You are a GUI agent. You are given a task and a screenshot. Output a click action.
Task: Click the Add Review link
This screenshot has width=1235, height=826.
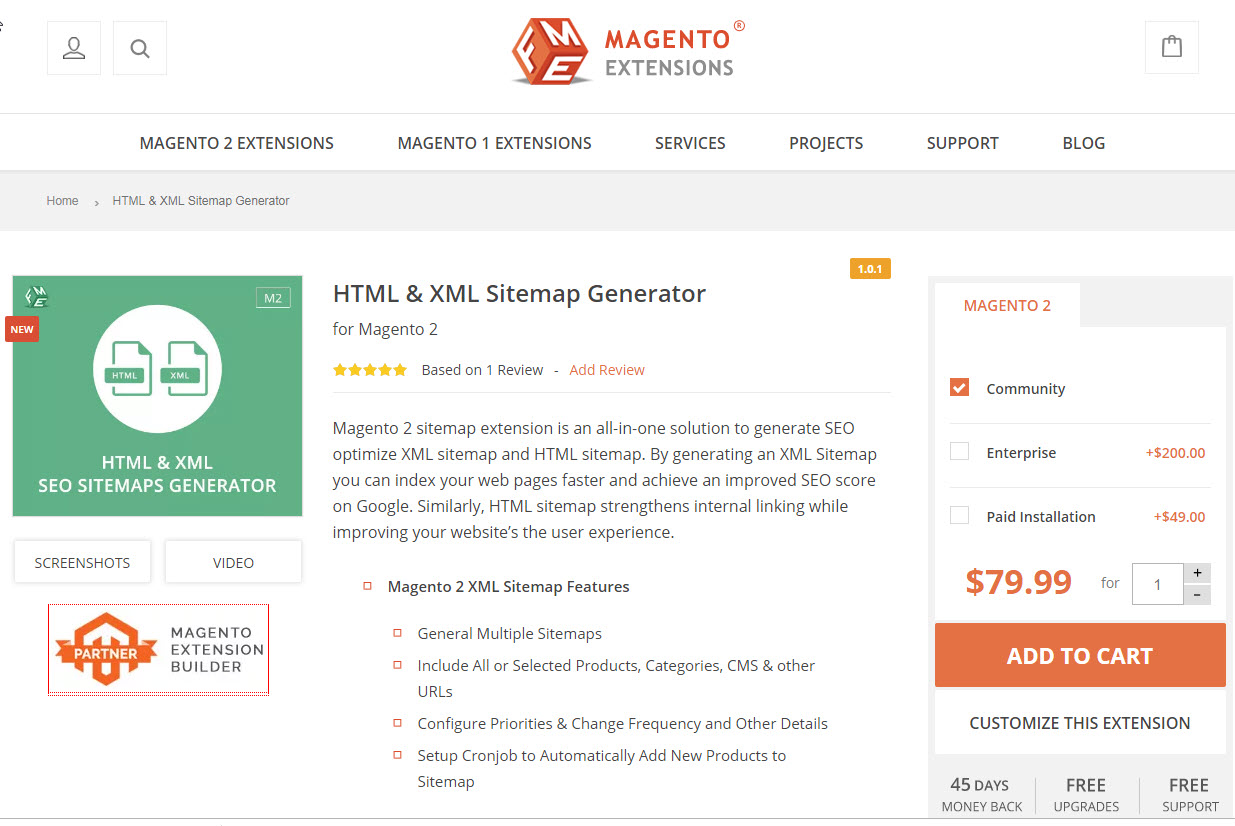click(x=607, y=370)
